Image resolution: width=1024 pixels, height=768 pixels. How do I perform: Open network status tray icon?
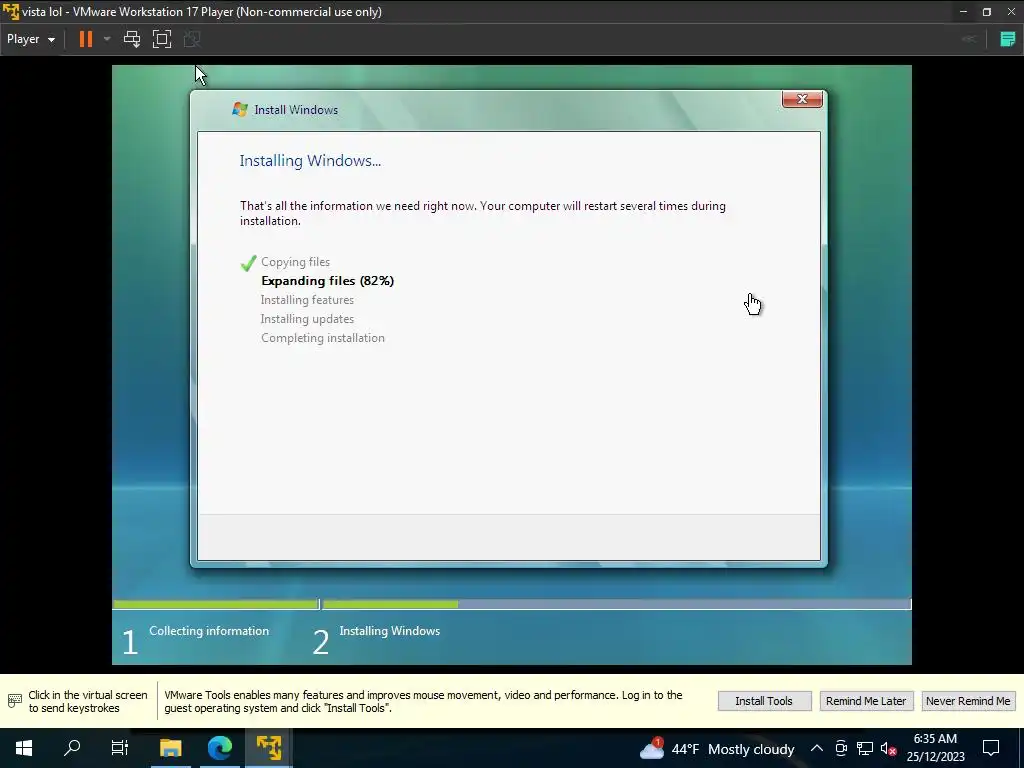865,748
